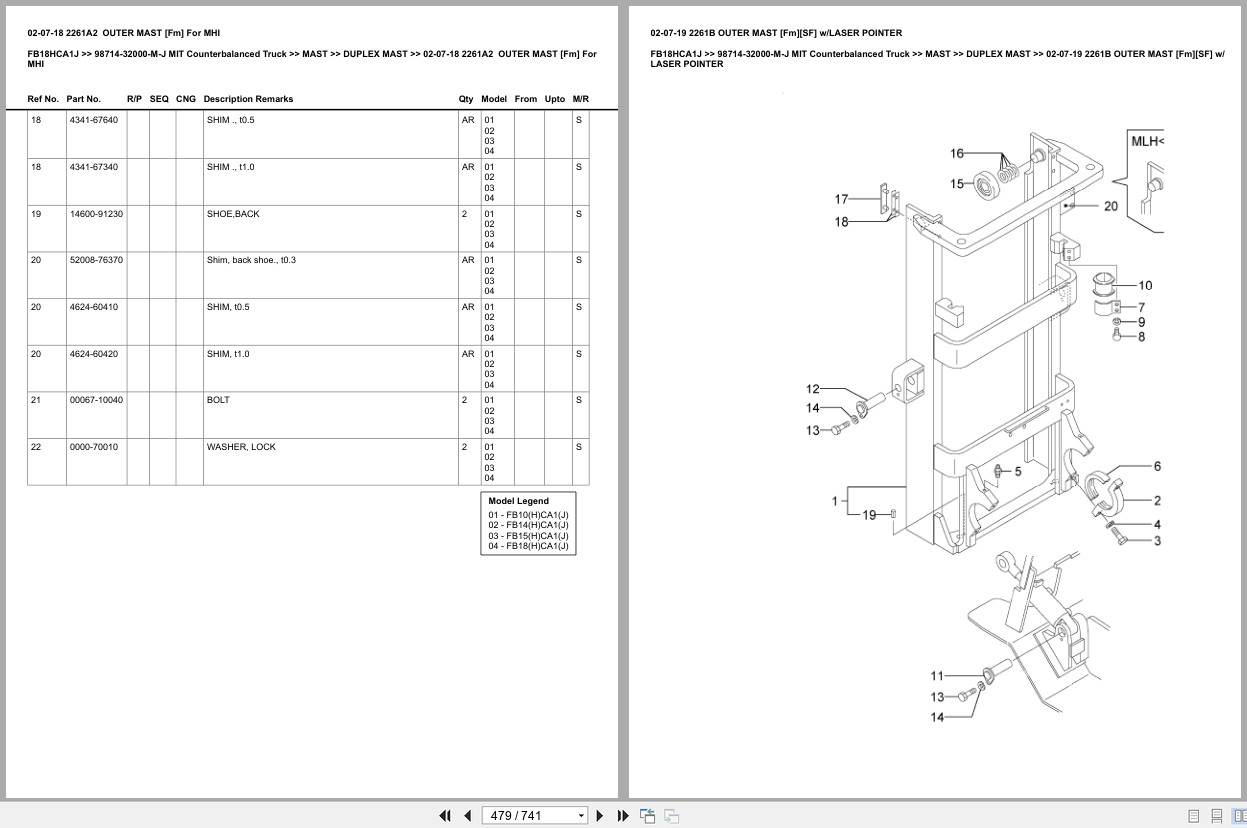Viewport: 1247px width, 828px height.
Task: Click callout number 15 in the diagram
Action: [957, 184]
